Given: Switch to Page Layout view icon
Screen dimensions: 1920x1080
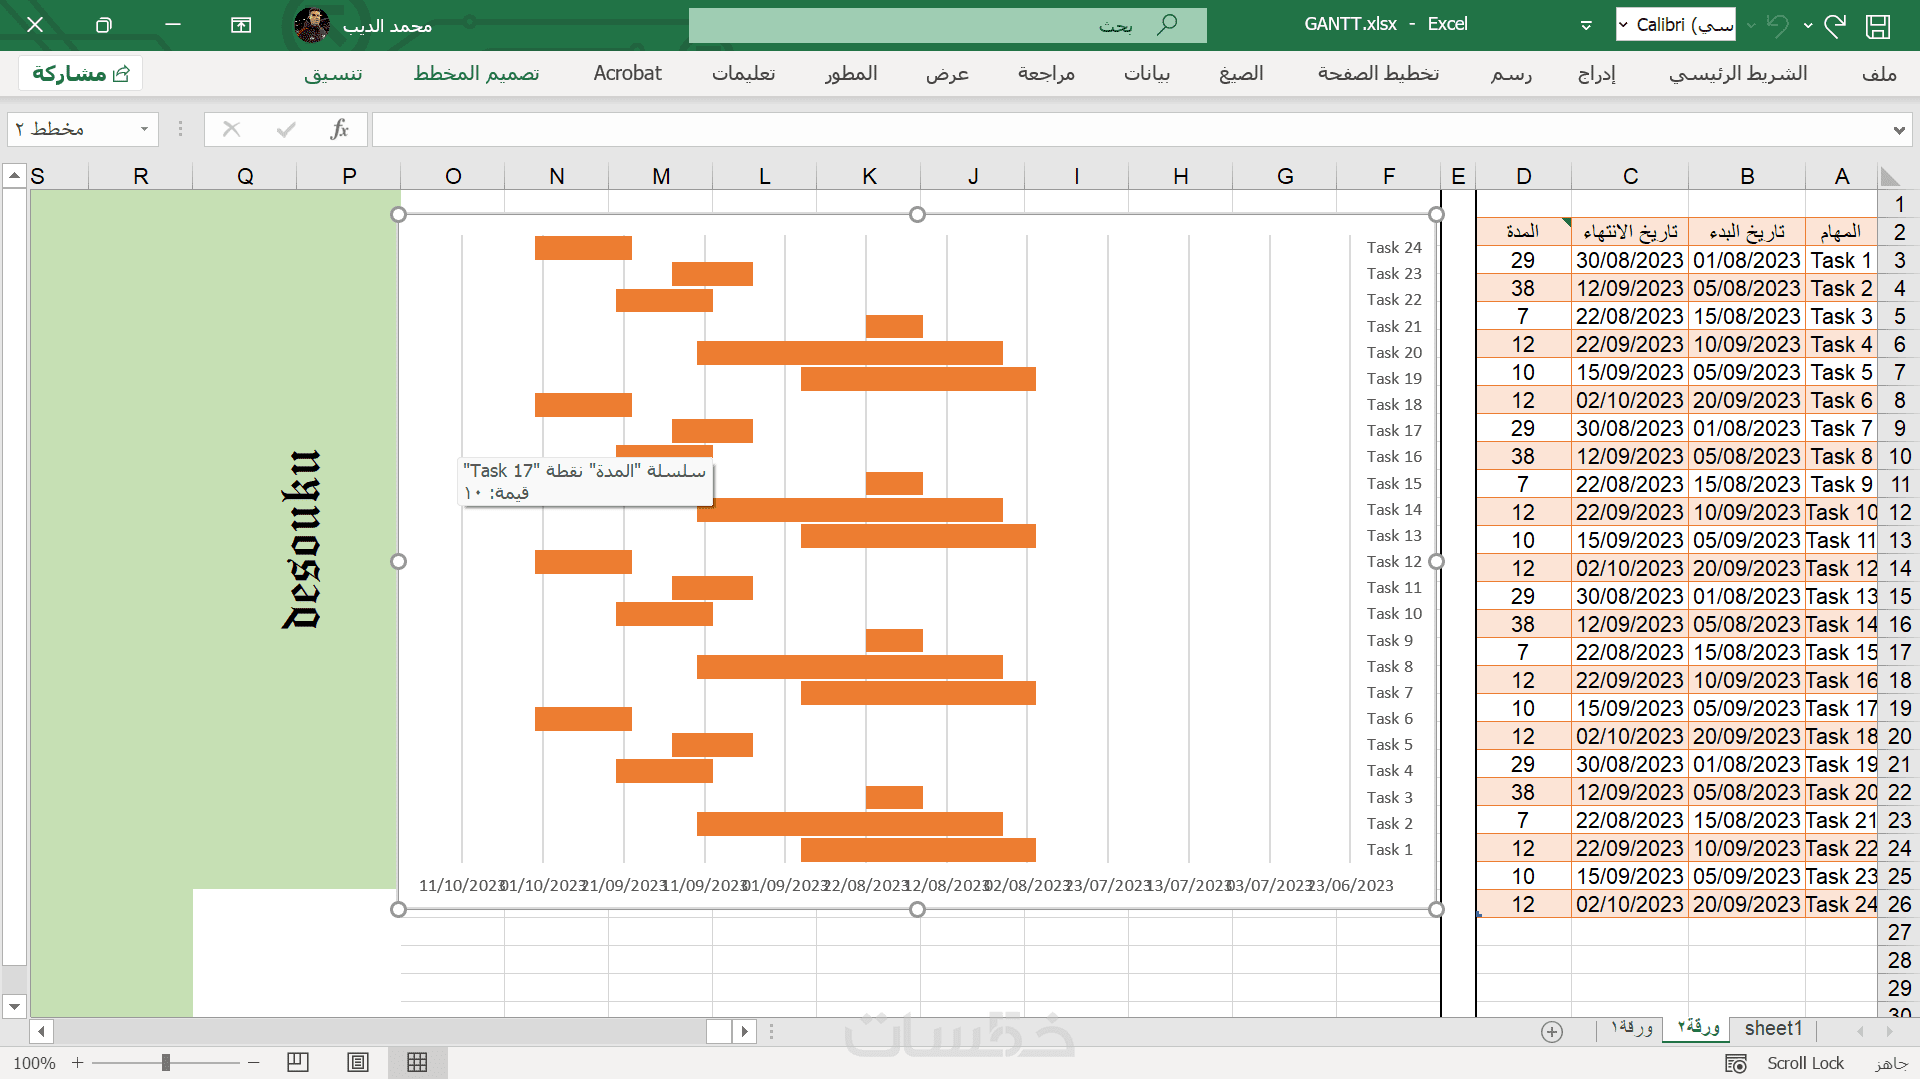Looking at the screenshot, I should pyautogui.click(x=358, y=1062).
